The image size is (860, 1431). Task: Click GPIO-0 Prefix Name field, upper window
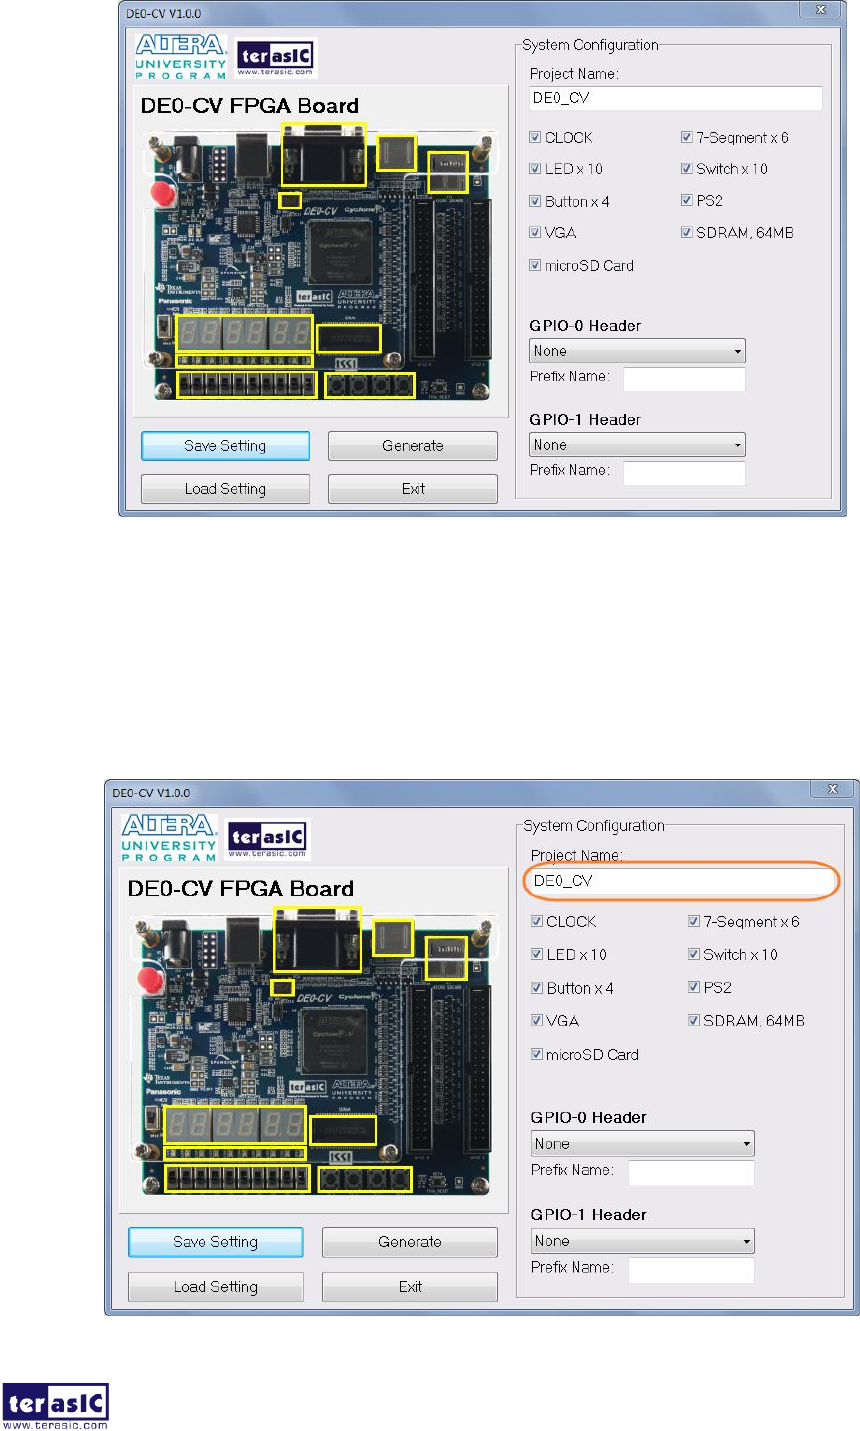[x=685, y=379]
